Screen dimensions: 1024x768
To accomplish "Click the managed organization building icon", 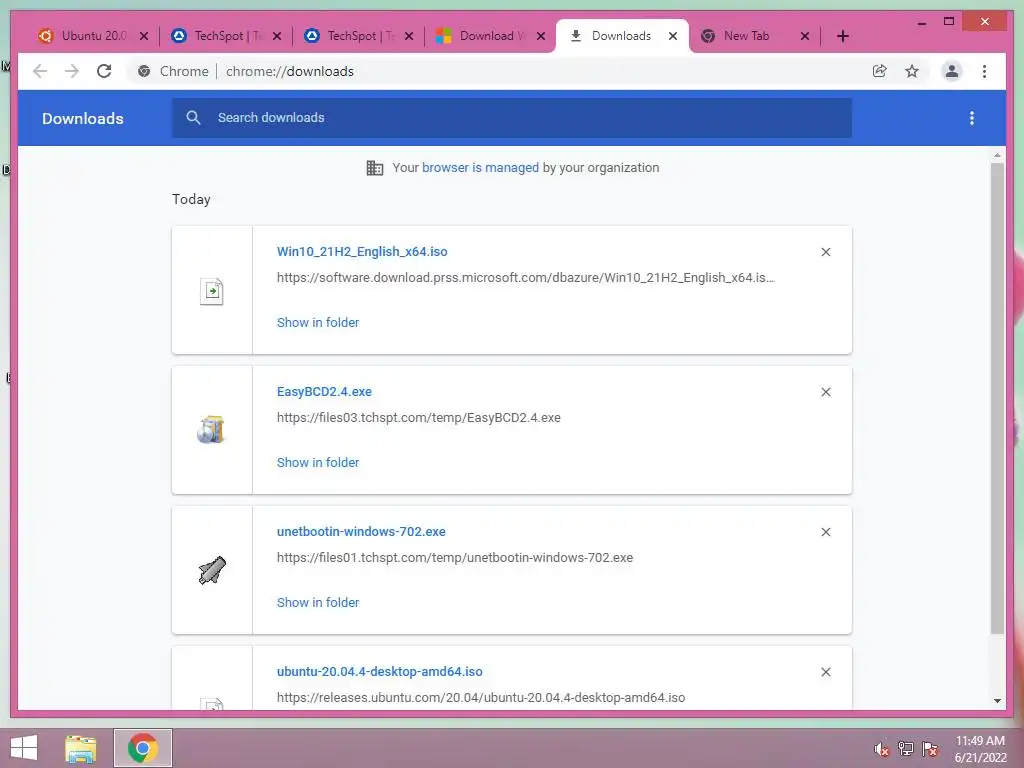I will pos(375,168).
